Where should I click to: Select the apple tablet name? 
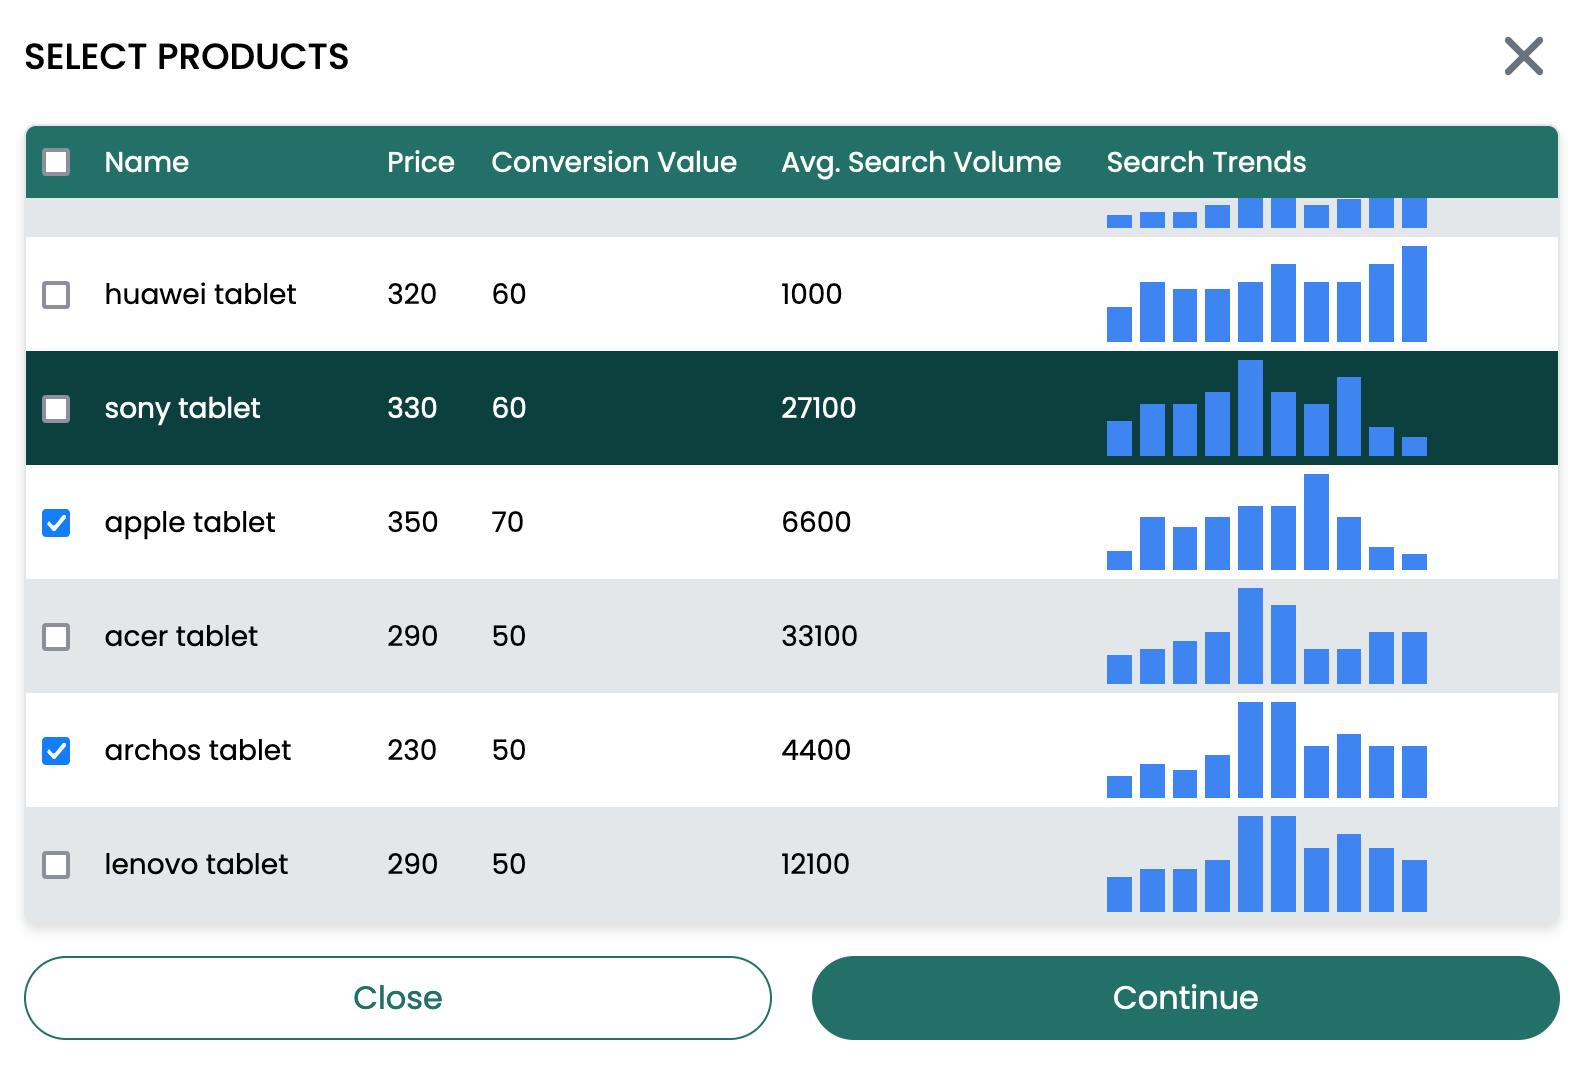pos(189,522)
